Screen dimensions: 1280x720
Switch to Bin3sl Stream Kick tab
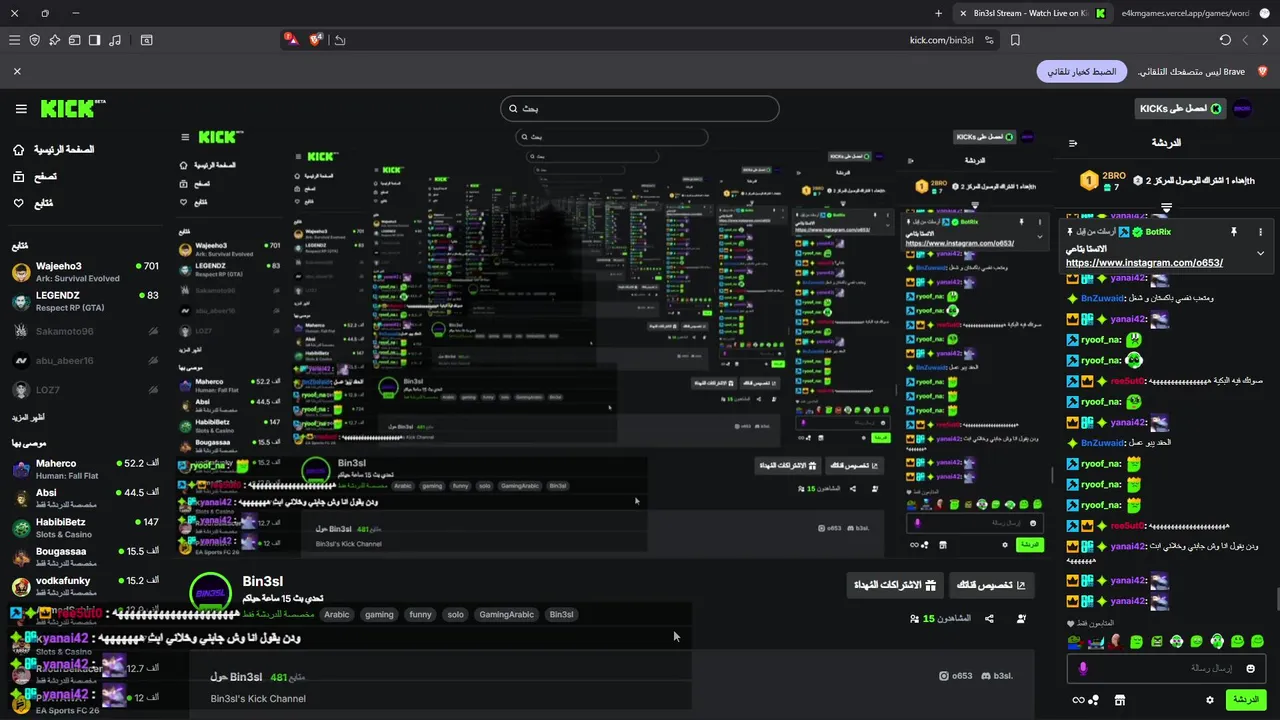pyautogui.click(x=1031, y=13)
